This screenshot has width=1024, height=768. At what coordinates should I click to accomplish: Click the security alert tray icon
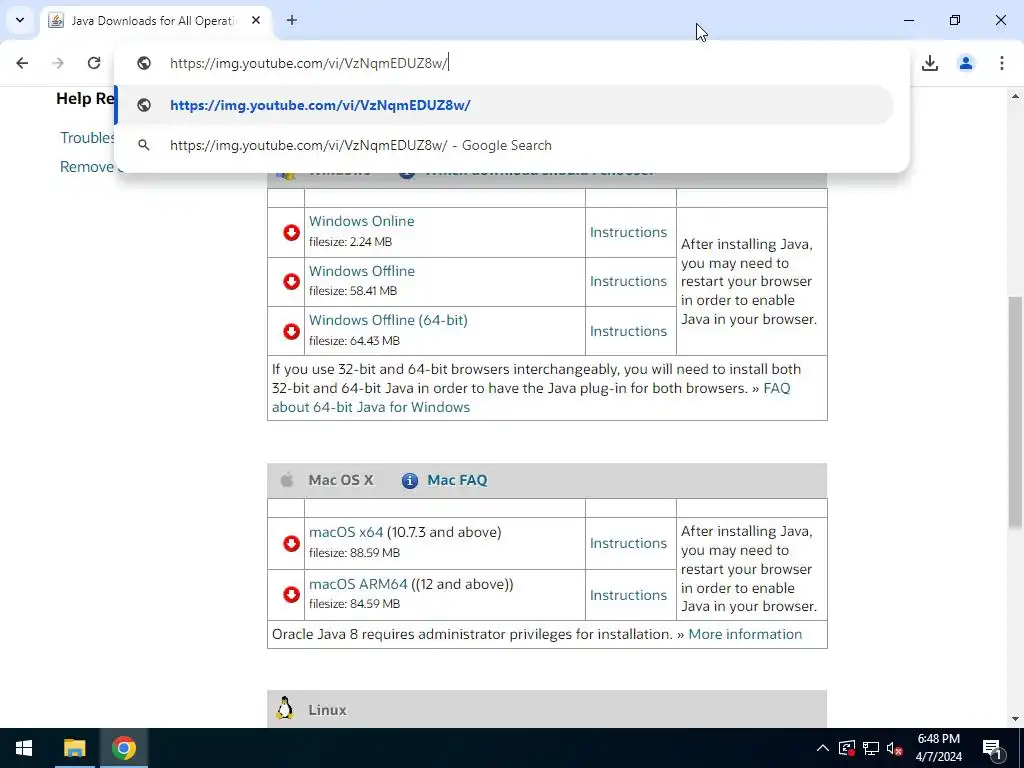click(847, 748)
